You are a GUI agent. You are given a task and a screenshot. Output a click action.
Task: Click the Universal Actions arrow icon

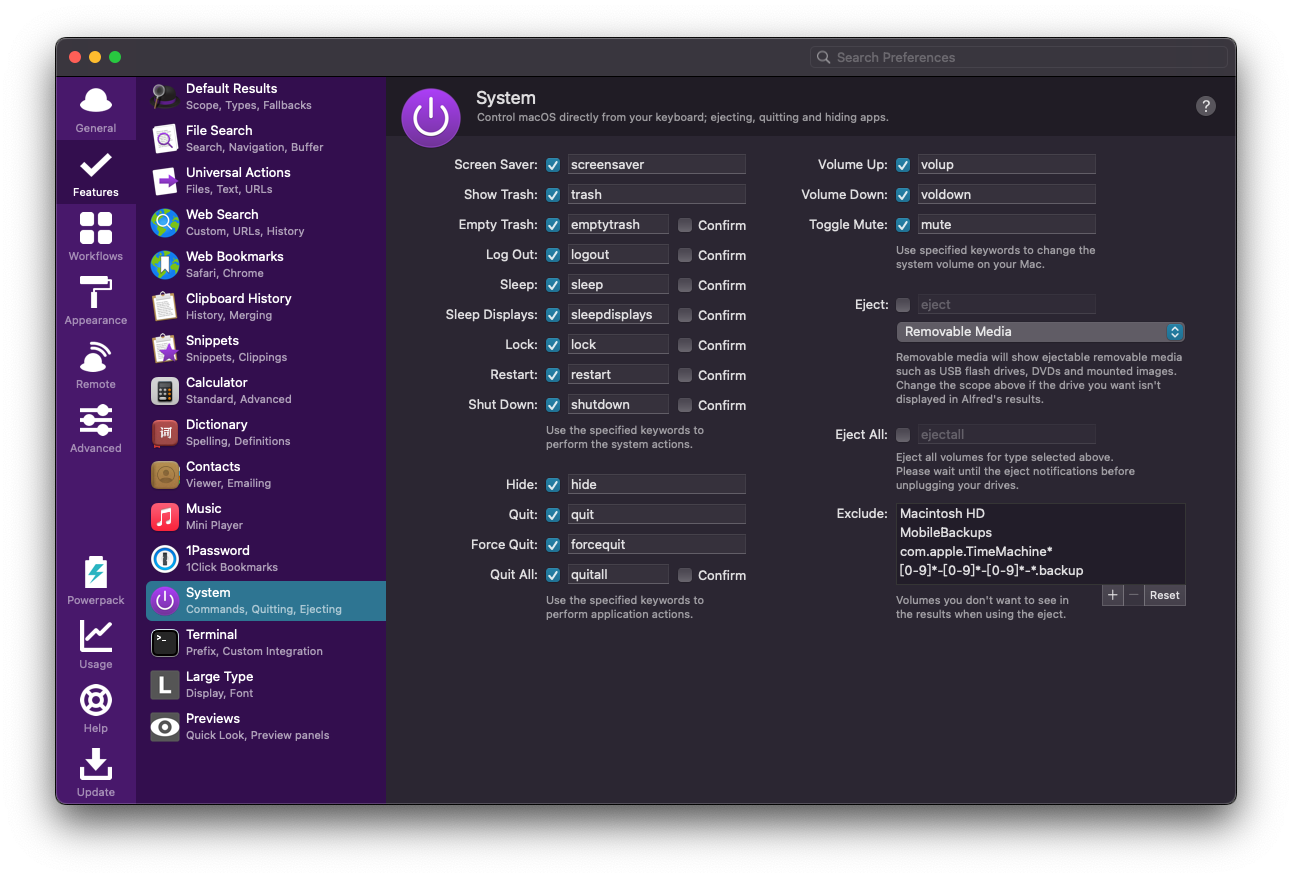click(x=165, y=181)
